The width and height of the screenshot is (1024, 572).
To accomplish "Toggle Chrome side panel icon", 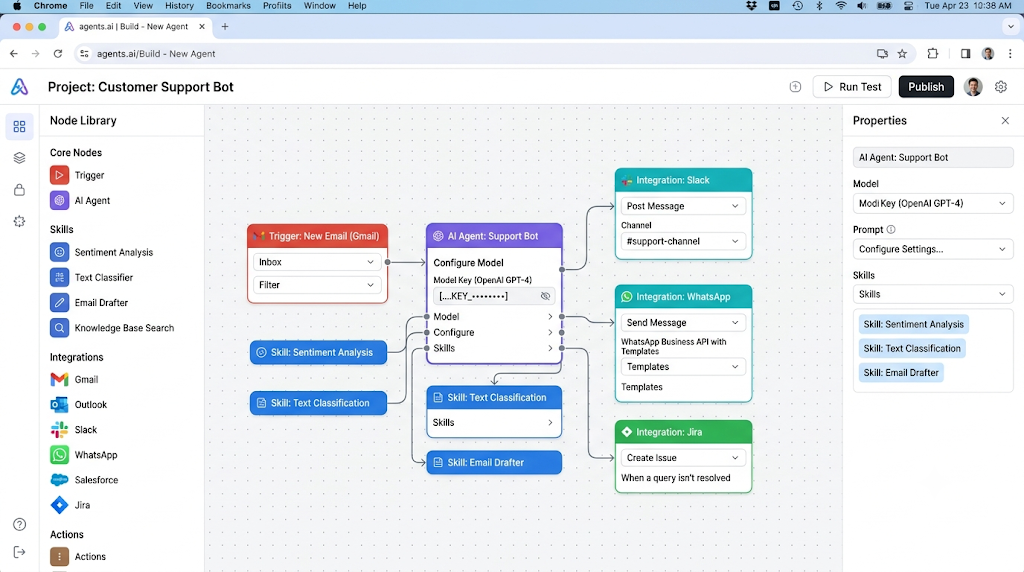I will 965,54.
